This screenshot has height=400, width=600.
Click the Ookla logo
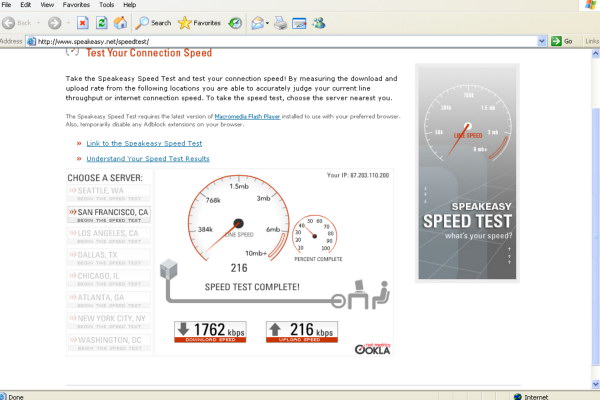click(372, 349)
